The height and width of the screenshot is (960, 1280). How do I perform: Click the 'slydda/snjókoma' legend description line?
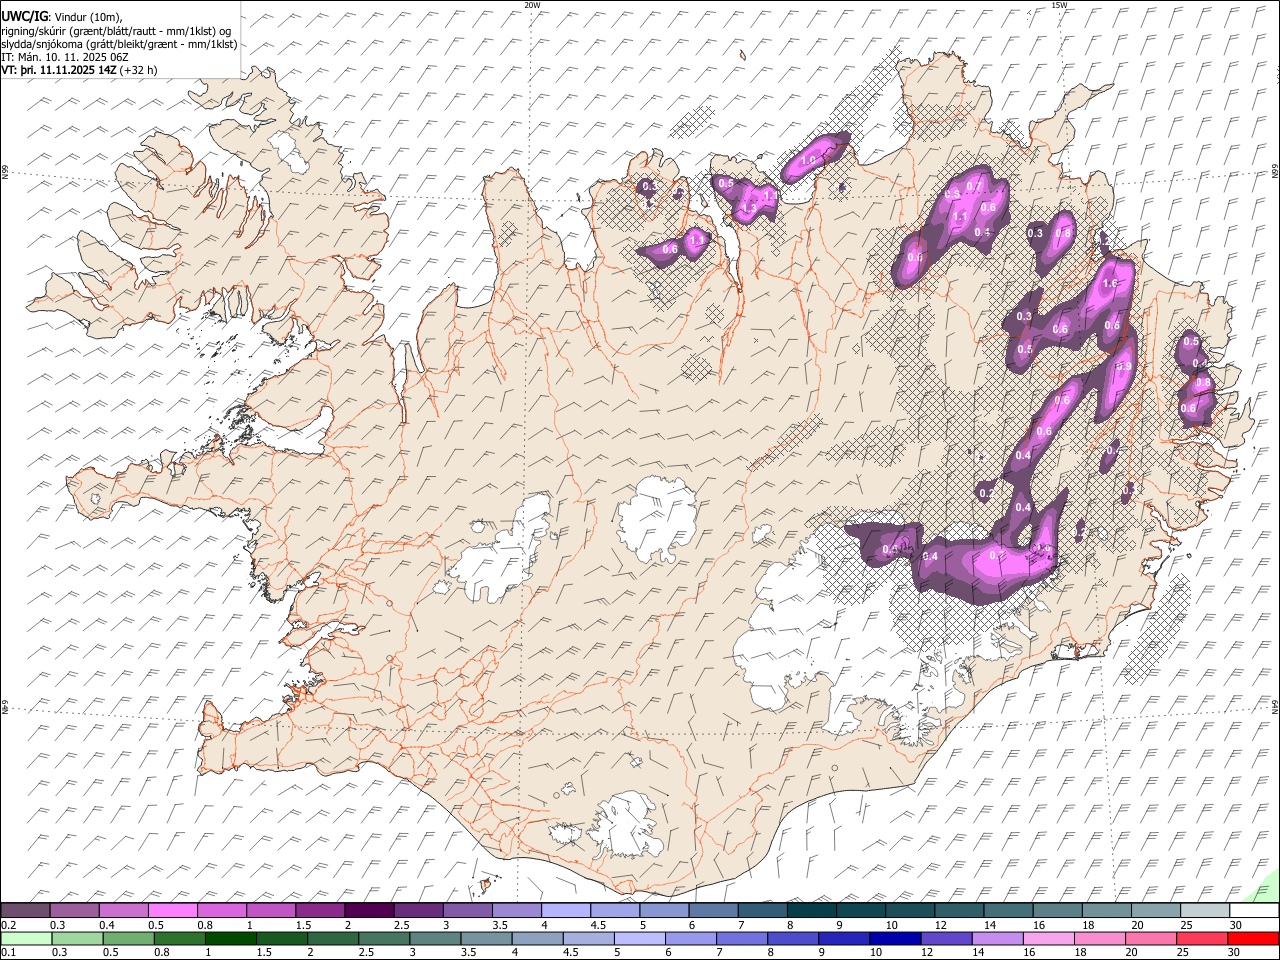point(120,44)
